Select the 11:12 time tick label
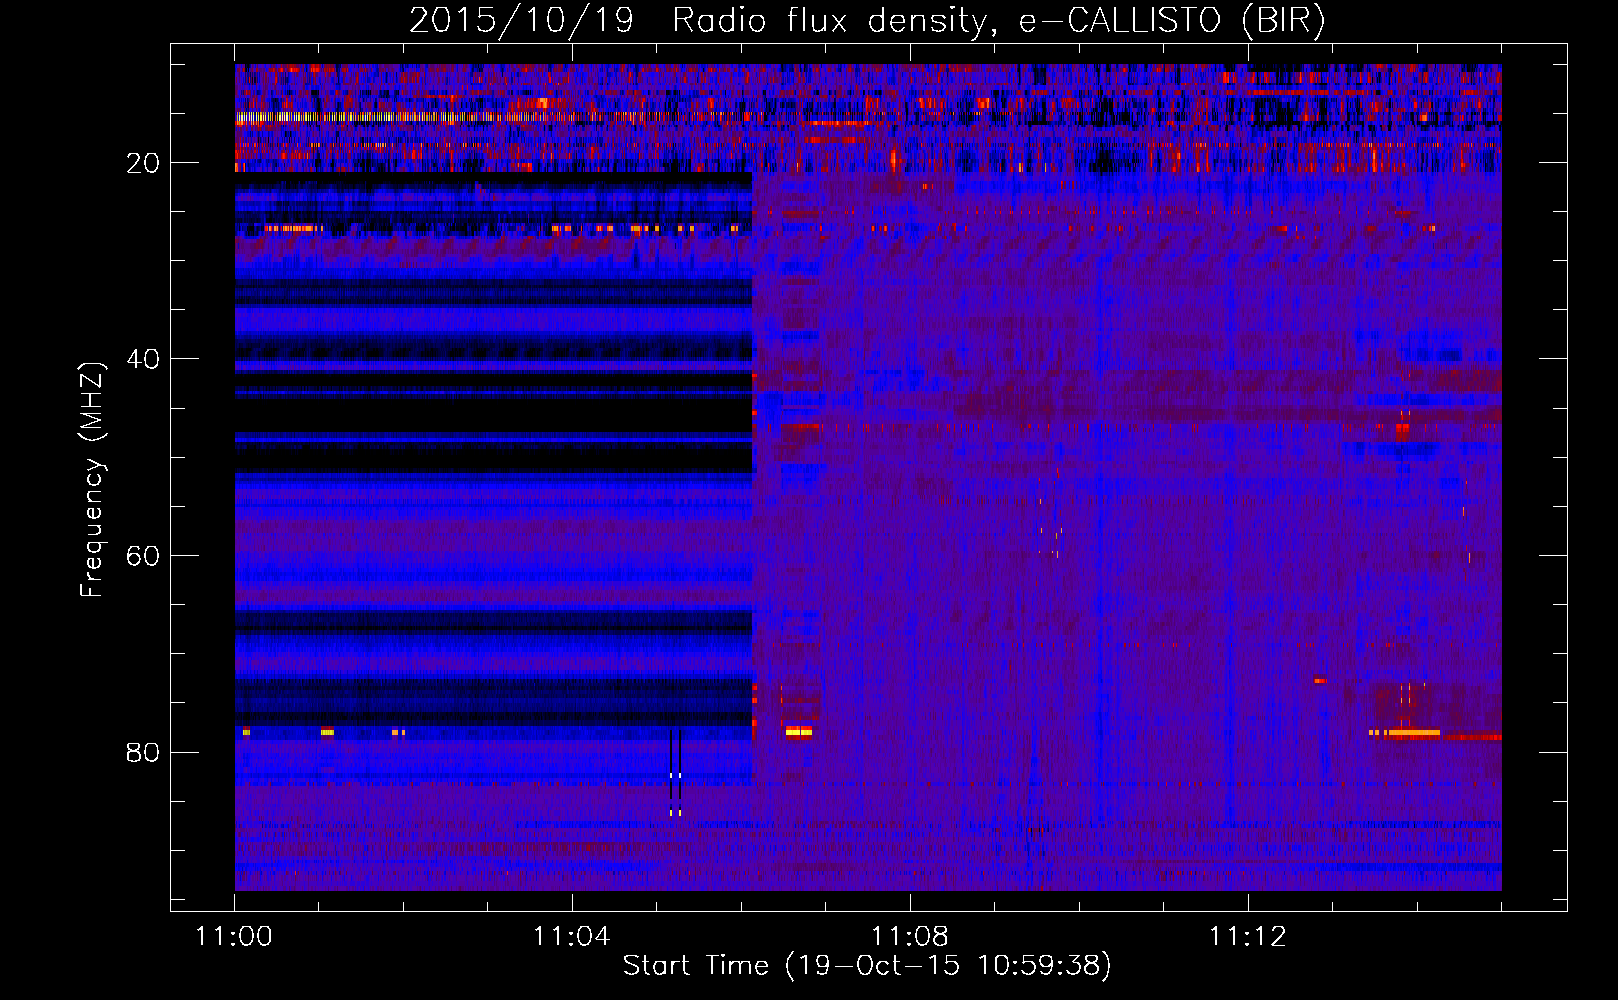1618x1000 pixels. tap(1248, 937)
